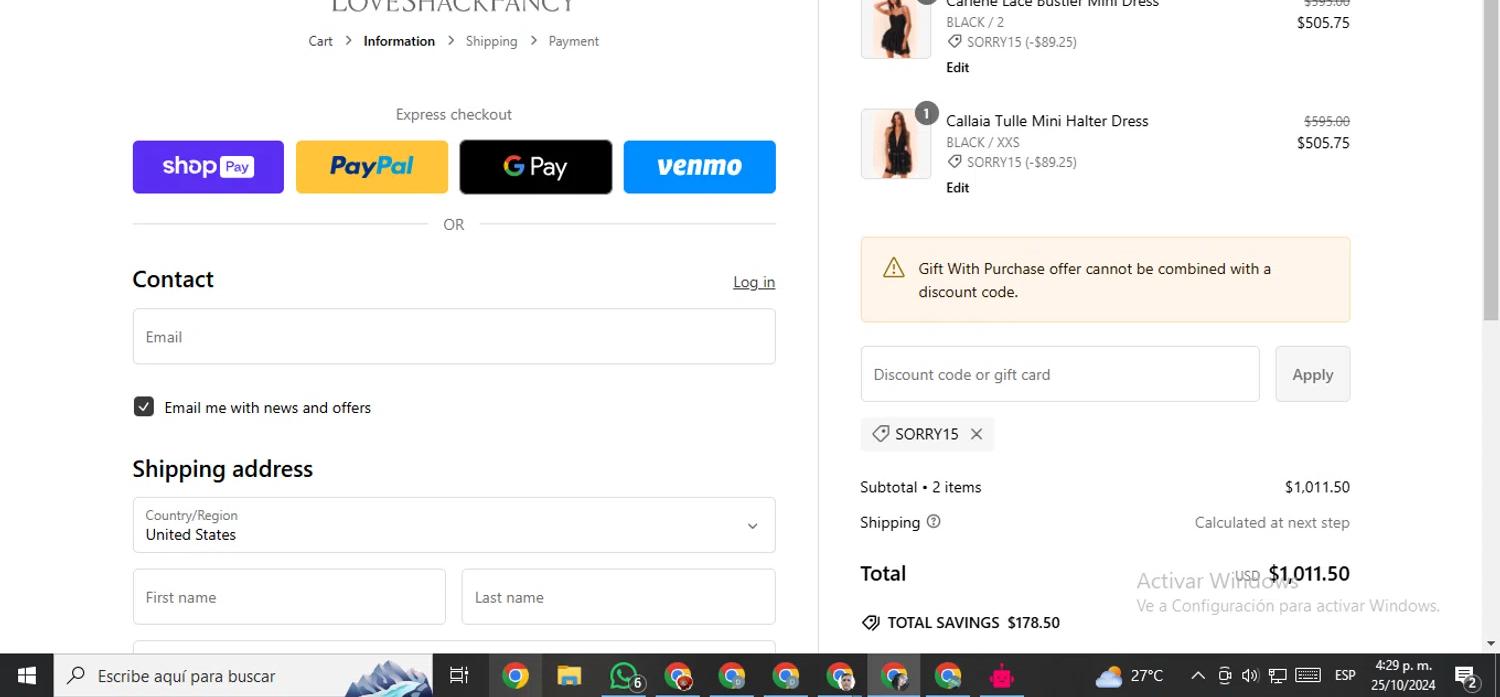Click the 'Callaia Tulle Mini Halter Dress' title
Image resolution: width=1500 pixels, height=697 pixels.
point(1047,121)
